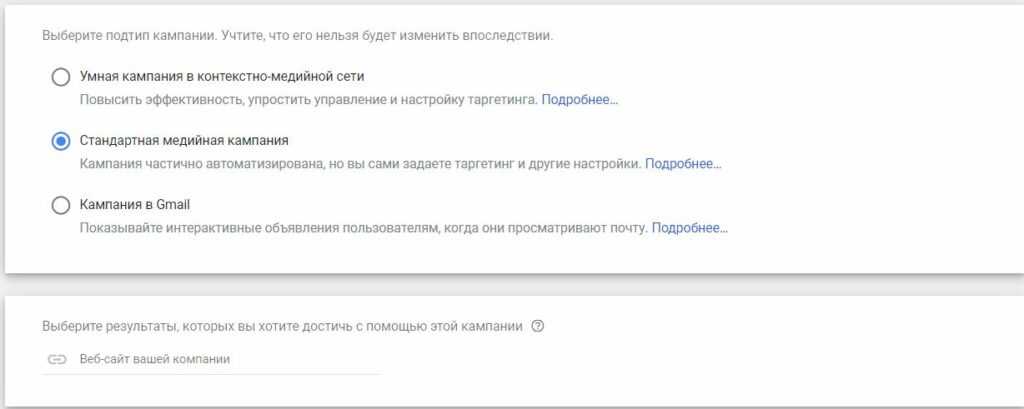The height and width of the screenshot is (409, 1024).
Task: Open Подробнее link for the Gmail campaign
Action: [690, 228]
